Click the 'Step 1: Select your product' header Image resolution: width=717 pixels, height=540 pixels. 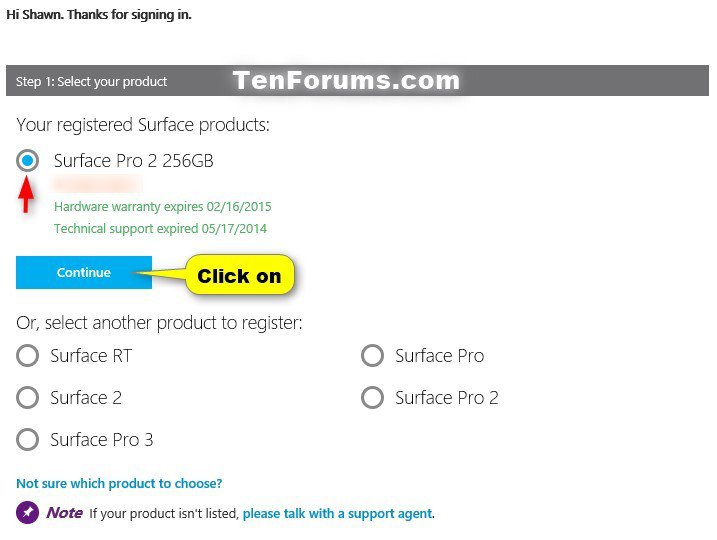[x=91, y=81]
